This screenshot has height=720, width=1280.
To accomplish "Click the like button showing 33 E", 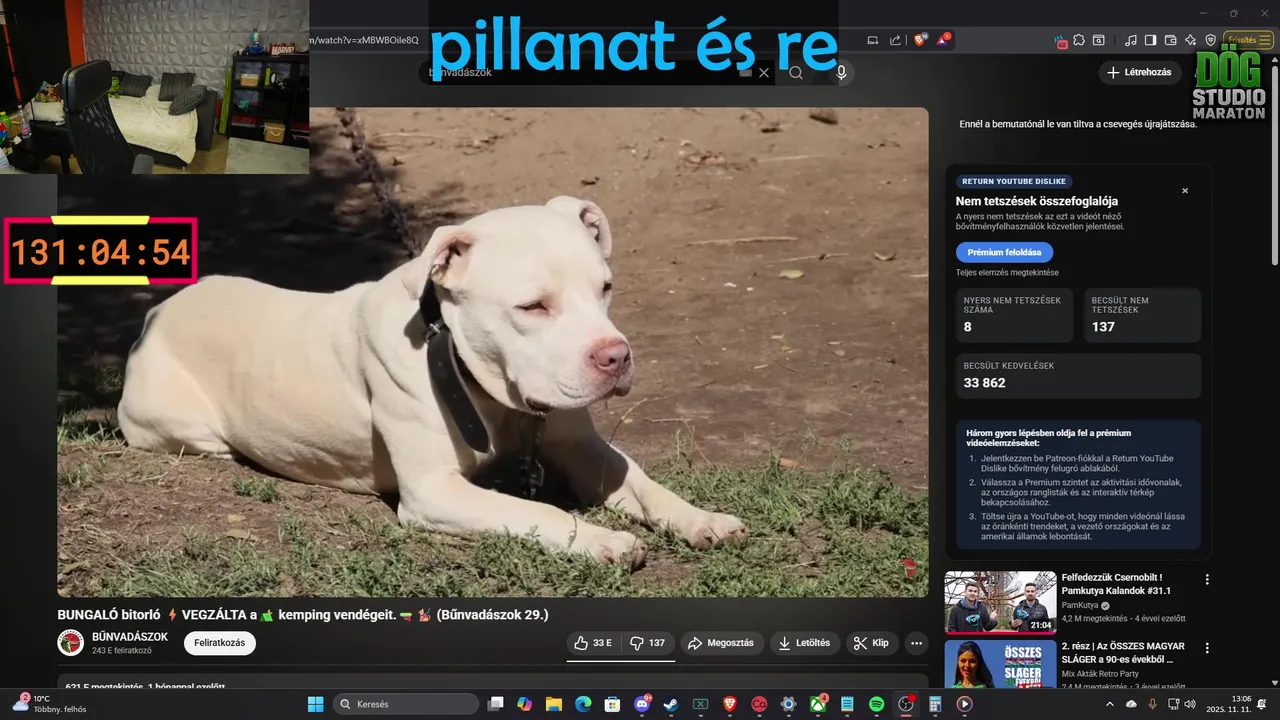I will [593, 643].
